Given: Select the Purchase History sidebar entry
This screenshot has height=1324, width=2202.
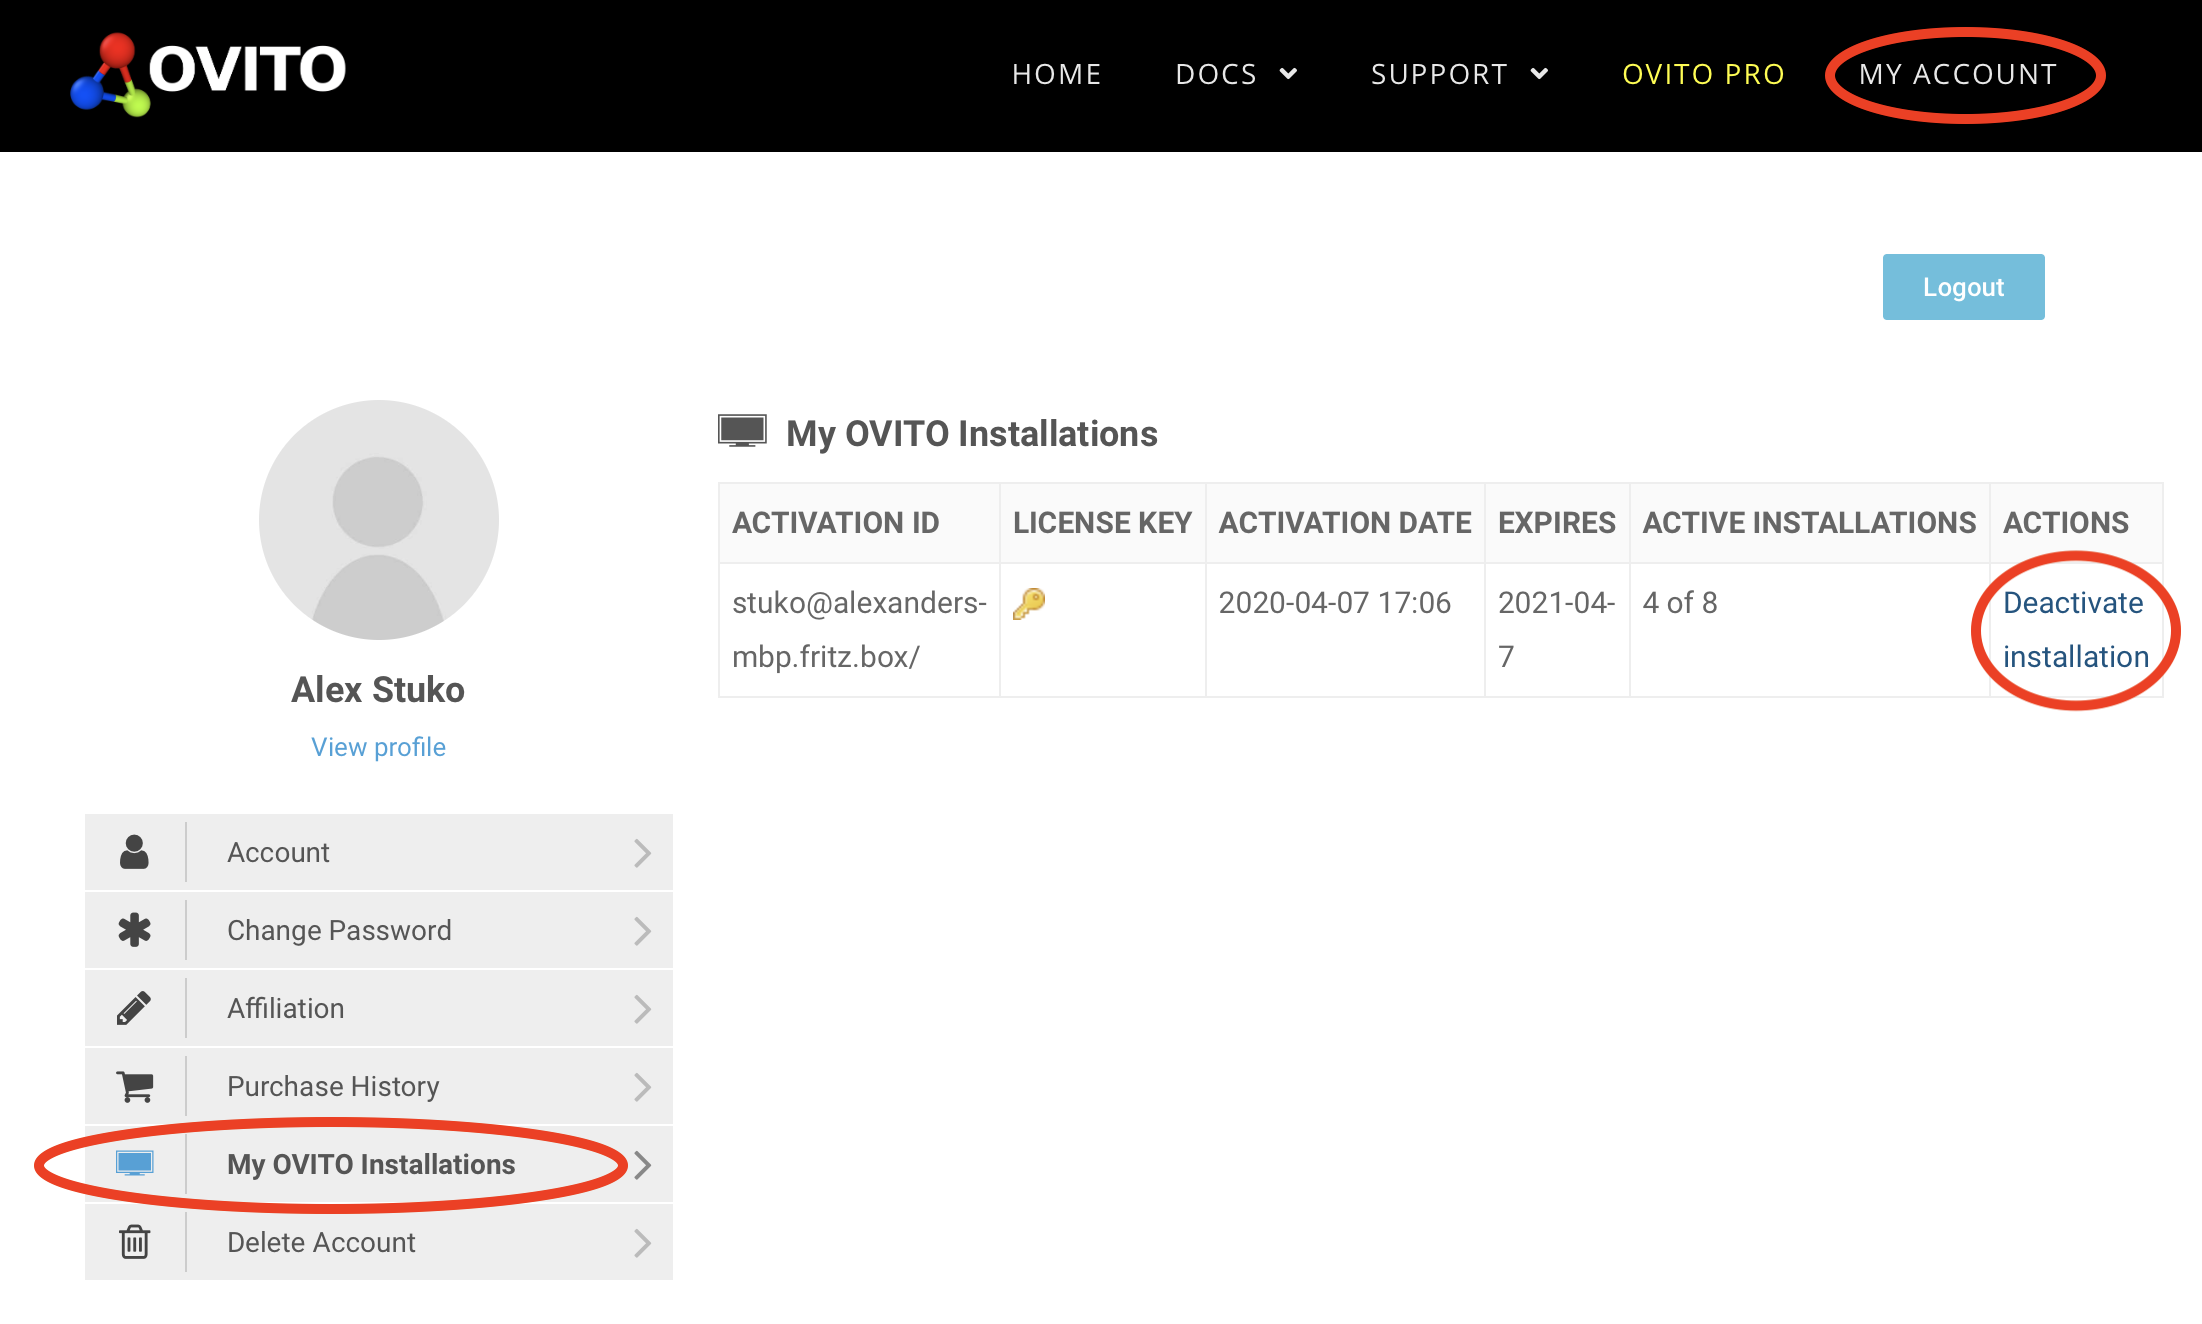Looking at the screenshot, I should point(333,1086).
